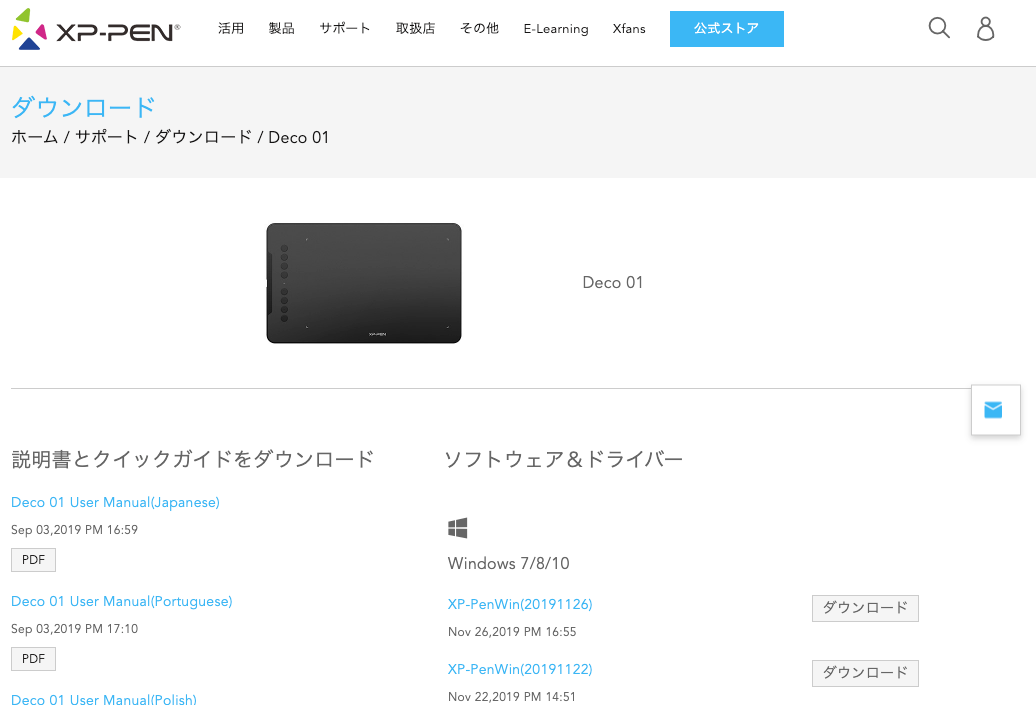
Task: Download the XP-PenWin(20191126) driver
Action: coord(865,608)
